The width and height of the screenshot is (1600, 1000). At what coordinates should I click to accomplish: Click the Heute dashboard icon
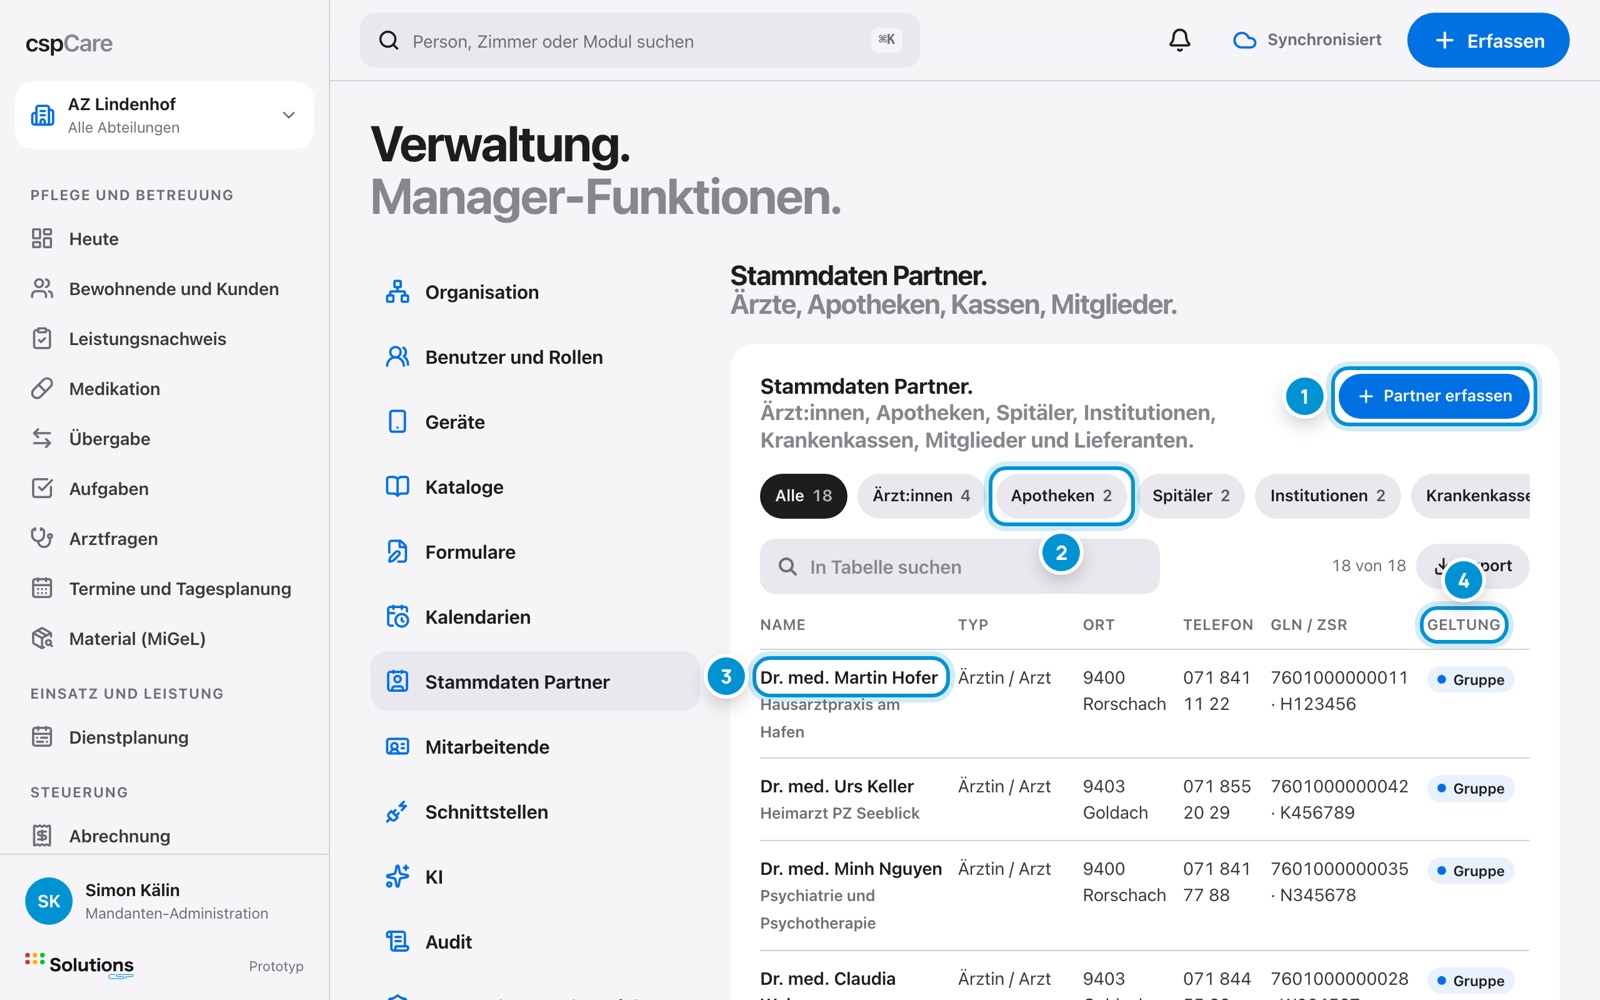(x=42, y=238)
